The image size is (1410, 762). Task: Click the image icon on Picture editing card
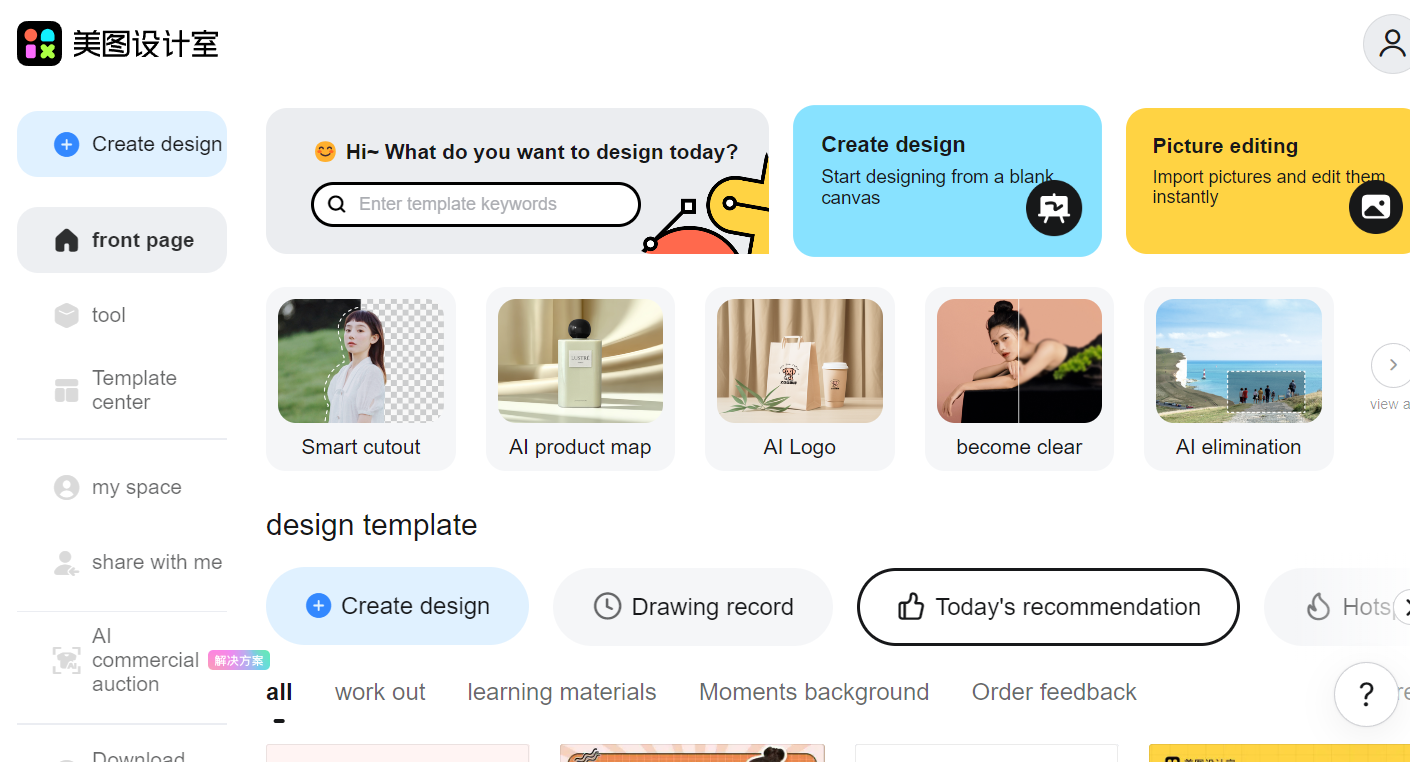[1375, 207]
